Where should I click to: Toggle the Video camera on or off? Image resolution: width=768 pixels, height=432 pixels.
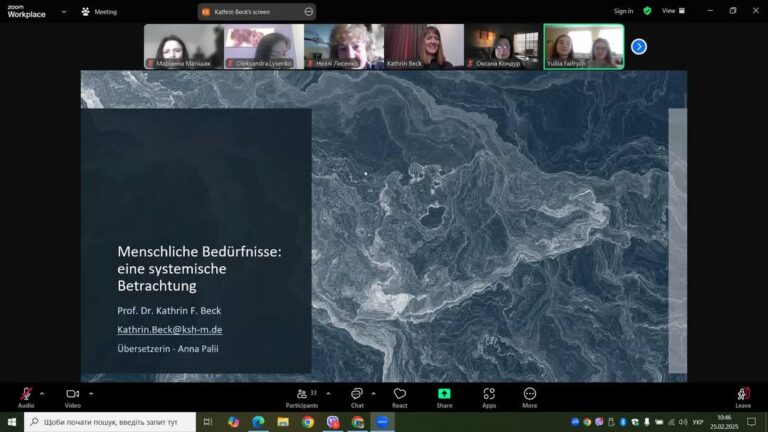click(x=72, y=394)
